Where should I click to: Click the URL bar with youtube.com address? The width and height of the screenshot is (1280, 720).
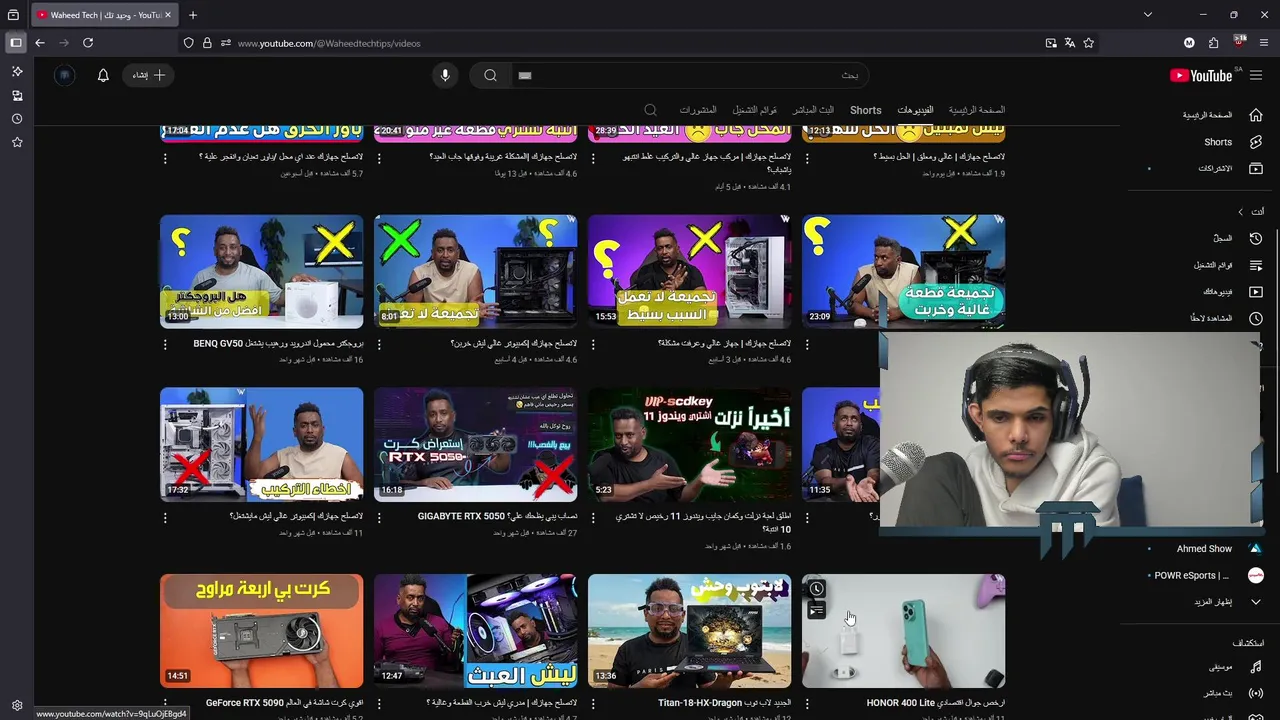pos(640,43)
